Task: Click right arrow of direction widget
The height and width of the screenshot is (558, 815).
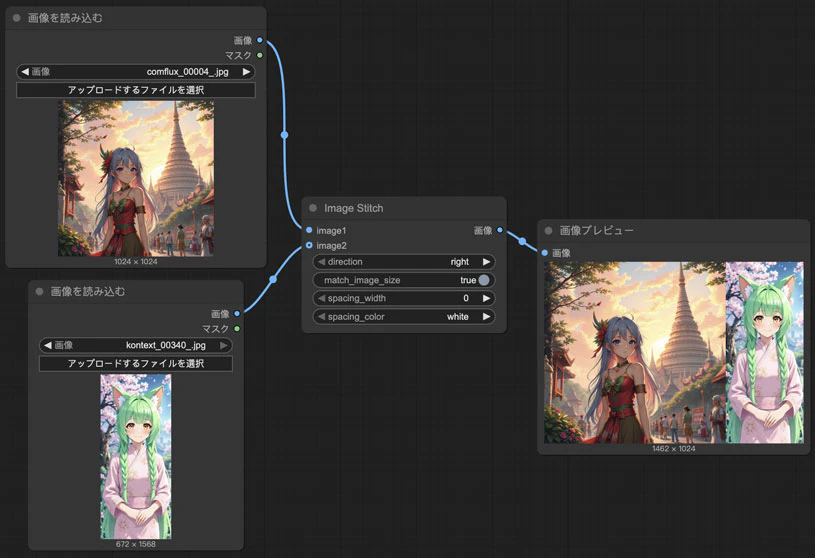Action: (x=487, y=262)
